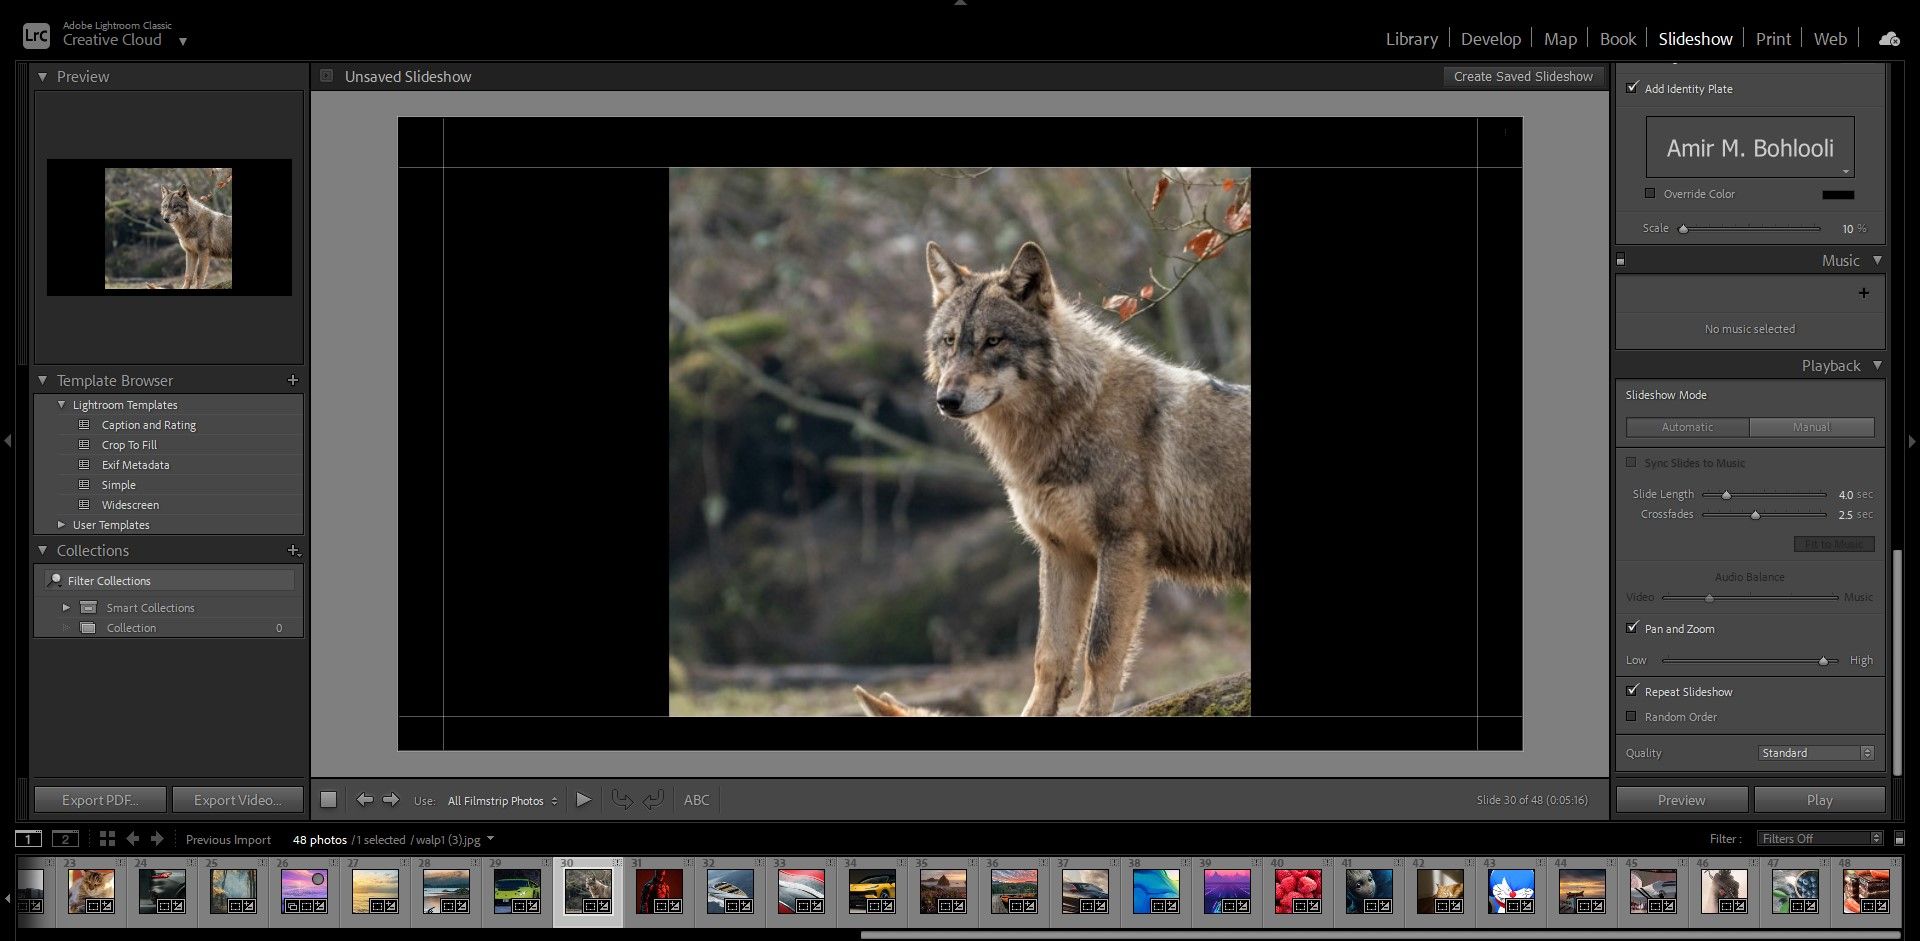1920x941 pixels.
Task: Enable Random Order checkbox
Action: (1632, 717)
